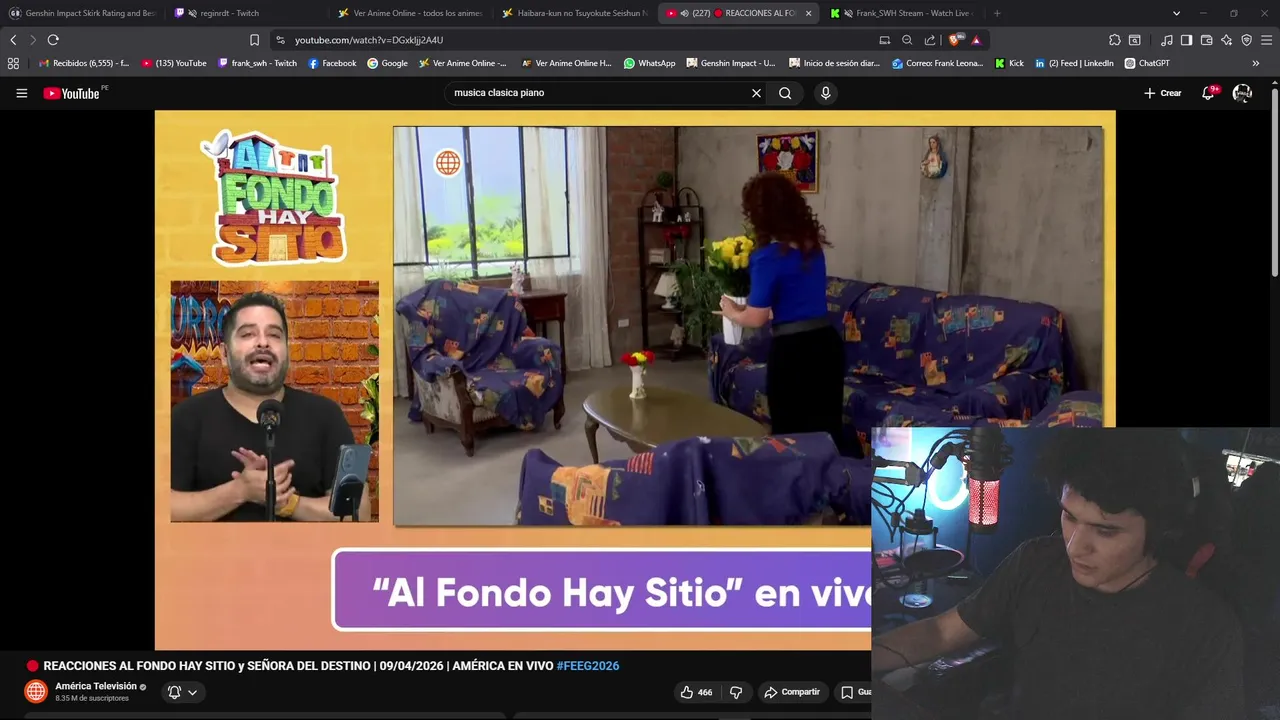Open the Genshin Impact bookmark

(x=730, y=63)
